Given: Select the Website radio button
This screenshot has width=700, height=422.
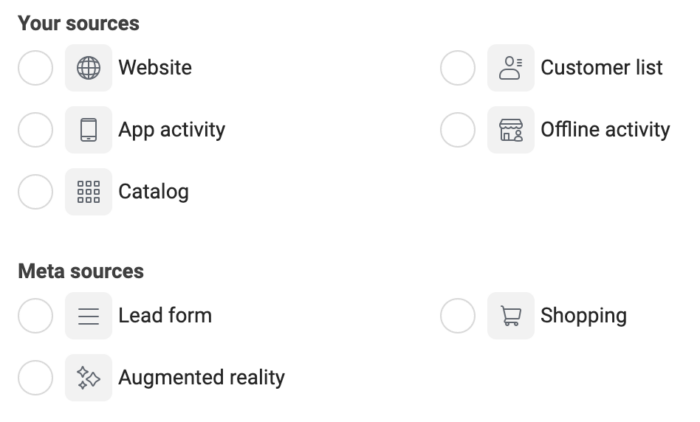Looking at the screenshot, I should click(35, 68).
